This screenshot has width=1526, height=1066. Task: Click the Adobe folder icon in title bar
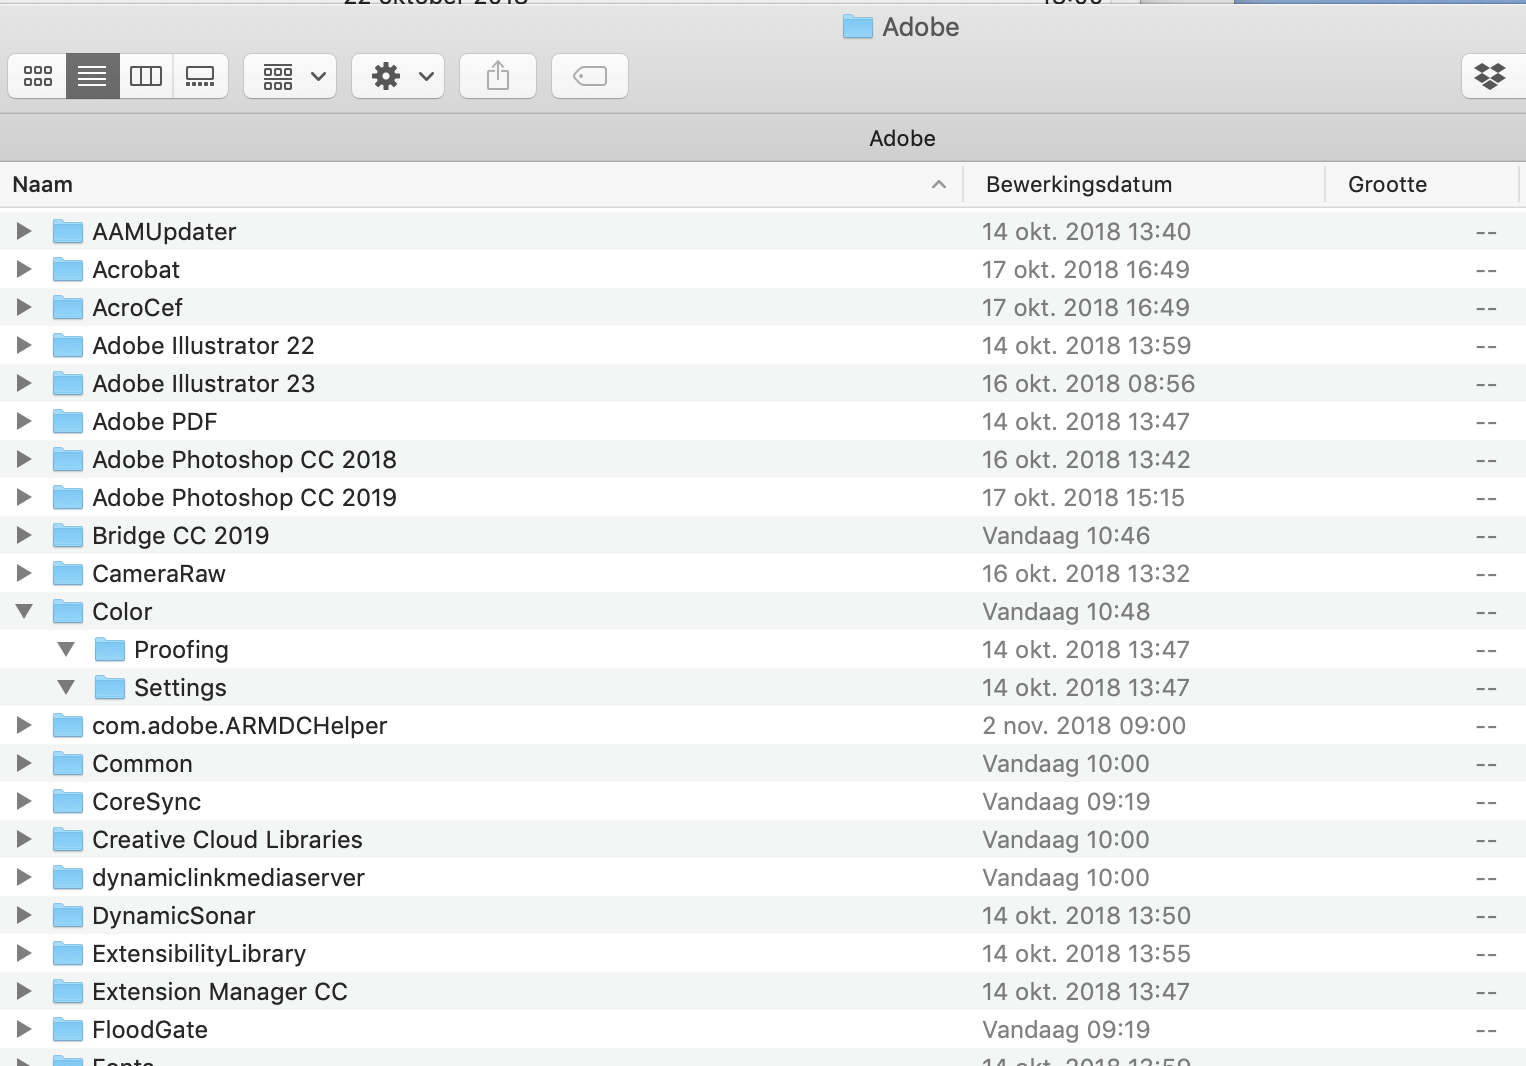[x=858, y=27]
